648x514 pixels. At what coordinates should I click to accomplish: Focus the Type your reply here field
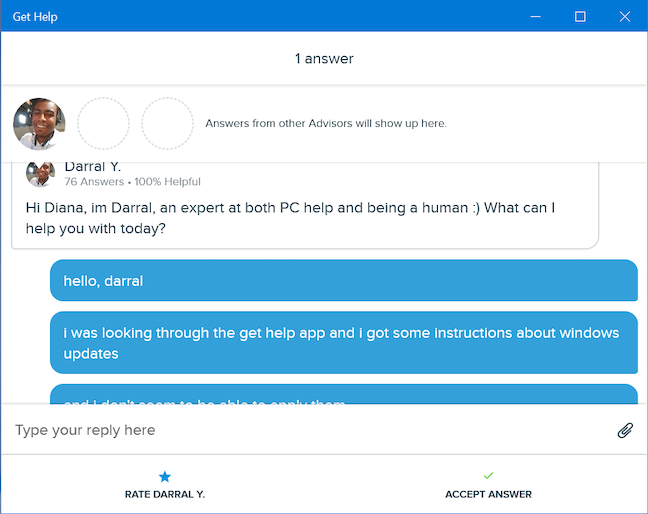[300, 430]
